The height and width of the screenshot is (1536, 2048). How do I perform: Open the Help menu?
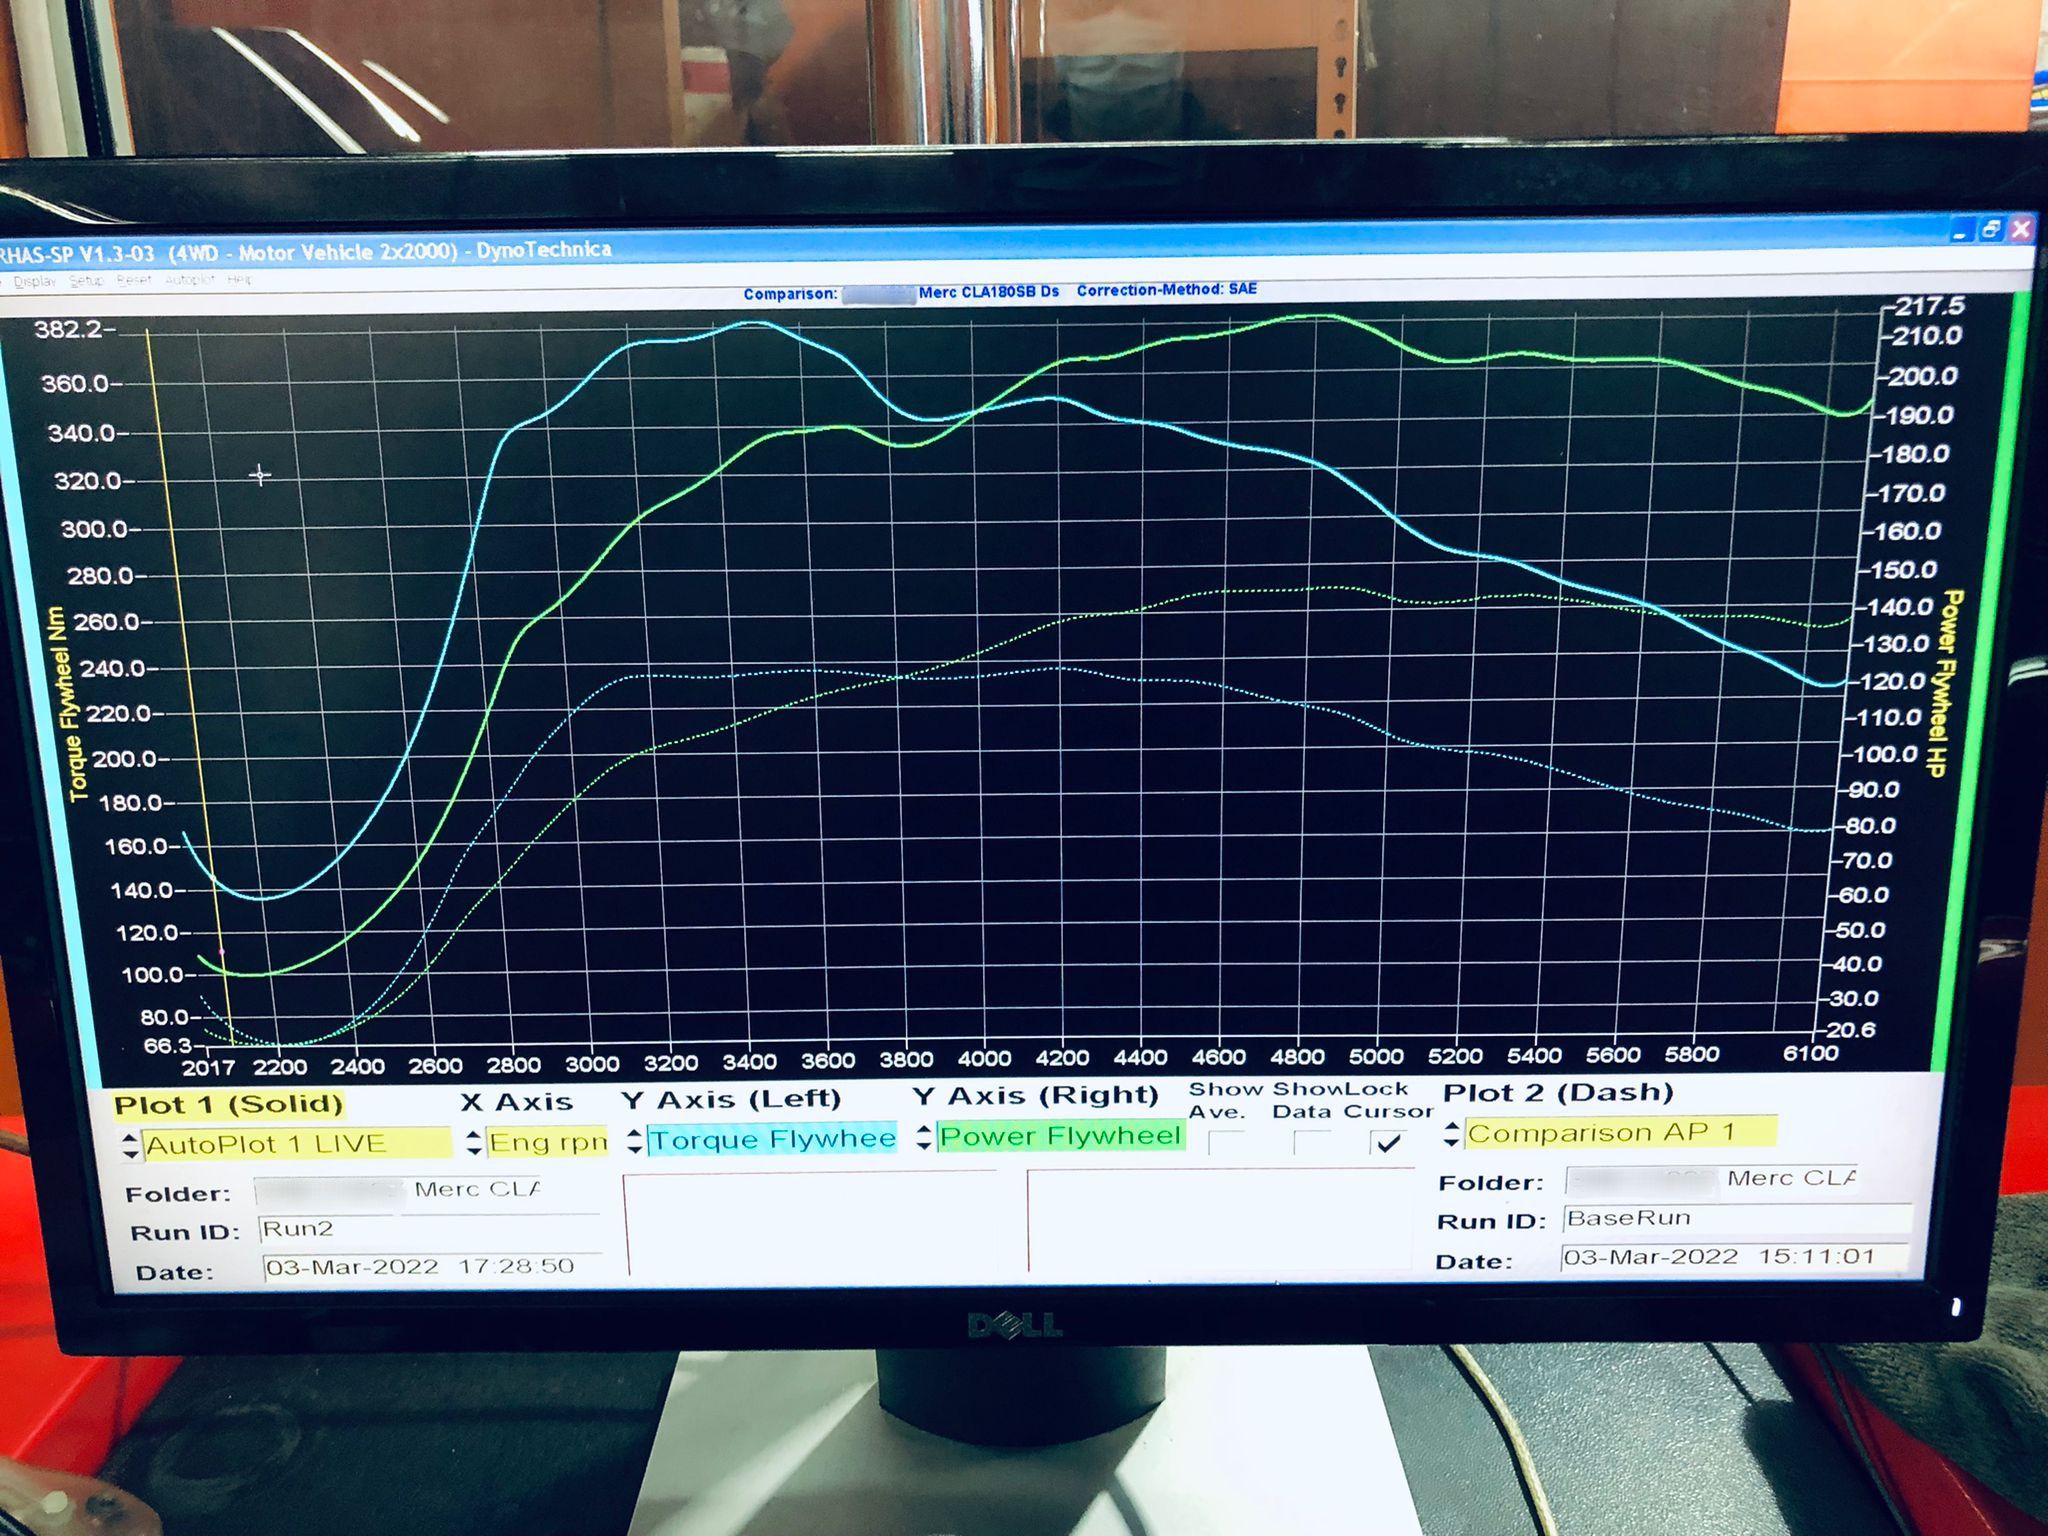coord(239,279)
